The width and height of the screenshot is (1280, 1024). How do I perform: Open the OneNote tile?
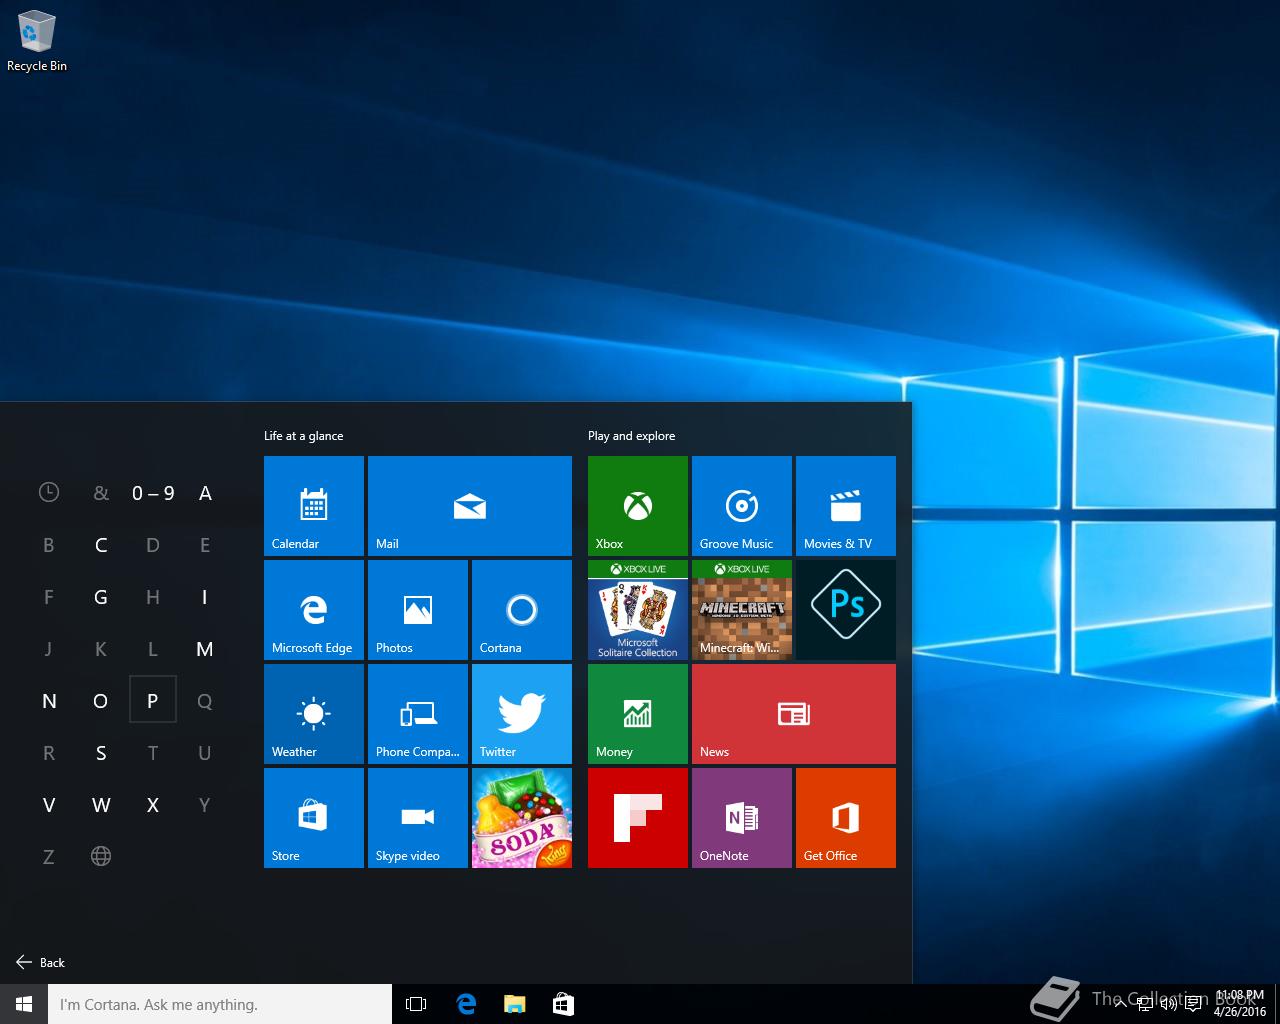742,818
